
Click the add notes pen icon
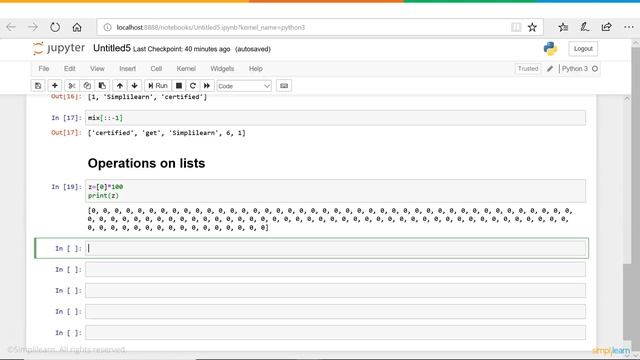(x=584, y=27)
